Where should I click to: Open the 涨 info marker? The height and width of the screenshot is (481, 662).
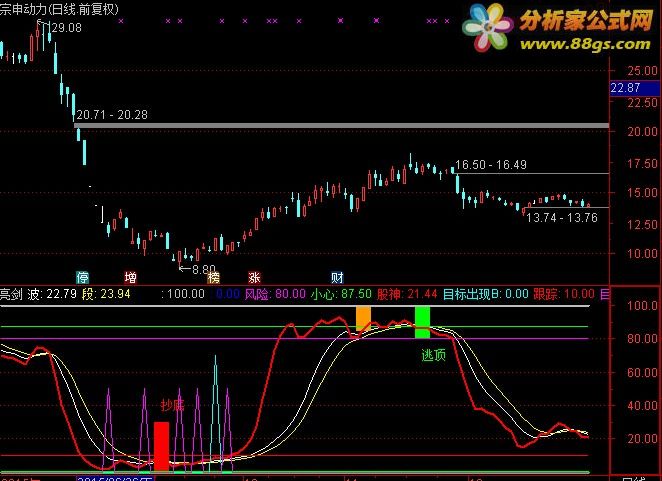(254, 277)
